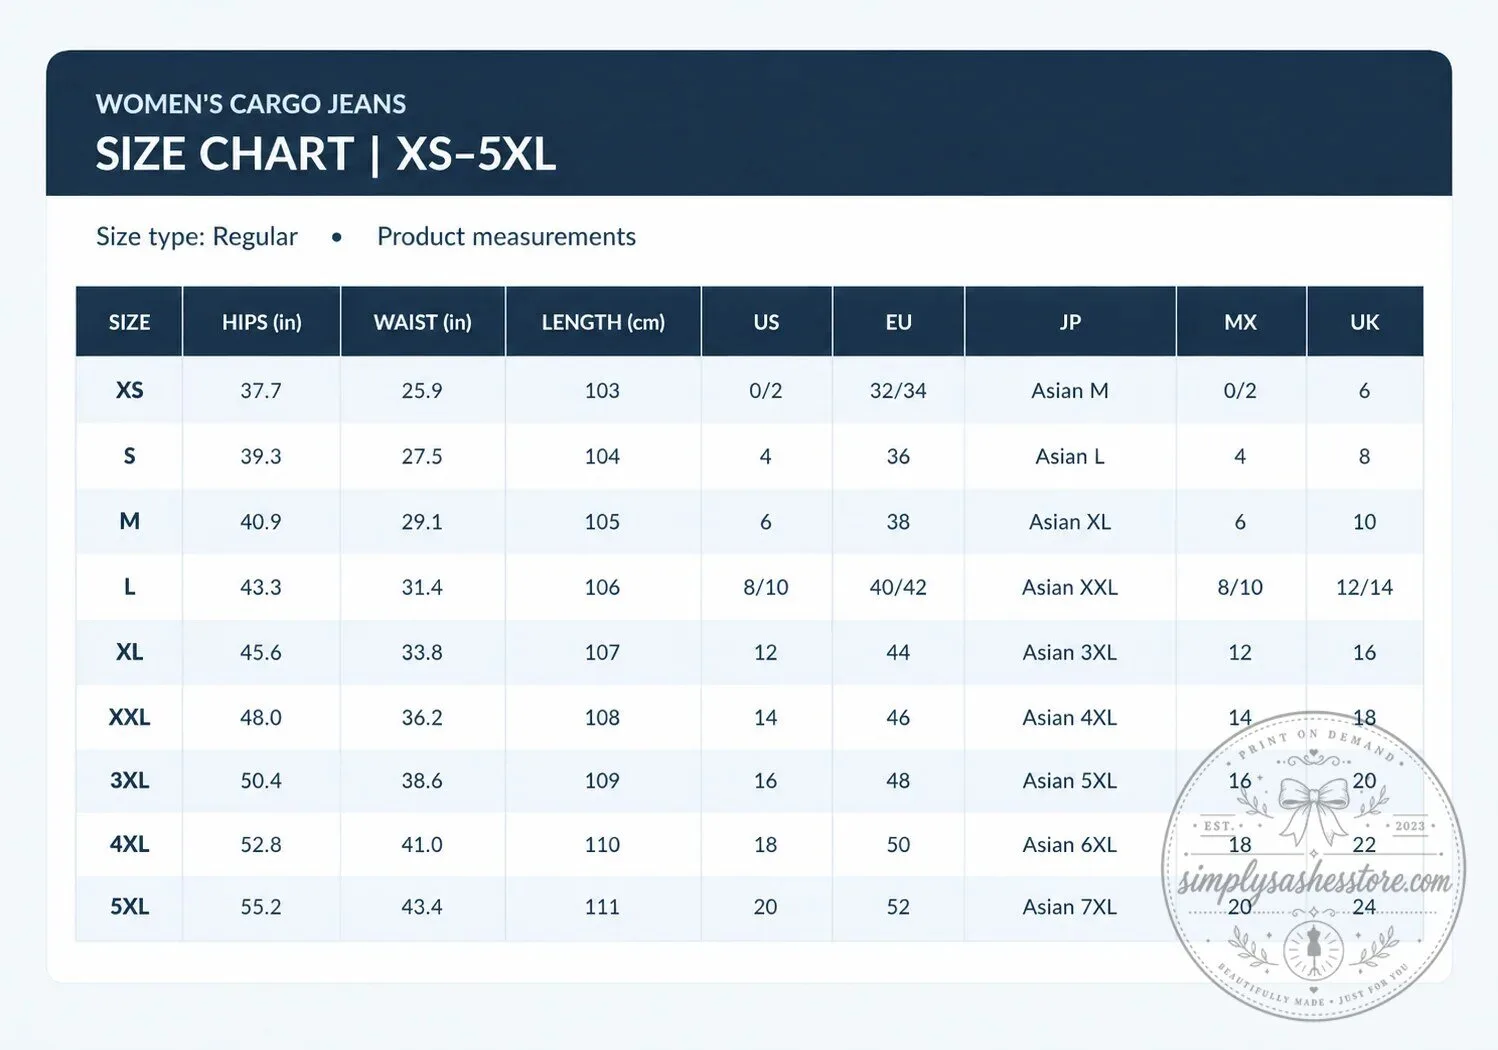
Task: Select hips value "40.9" in M row
Action: 261,522
